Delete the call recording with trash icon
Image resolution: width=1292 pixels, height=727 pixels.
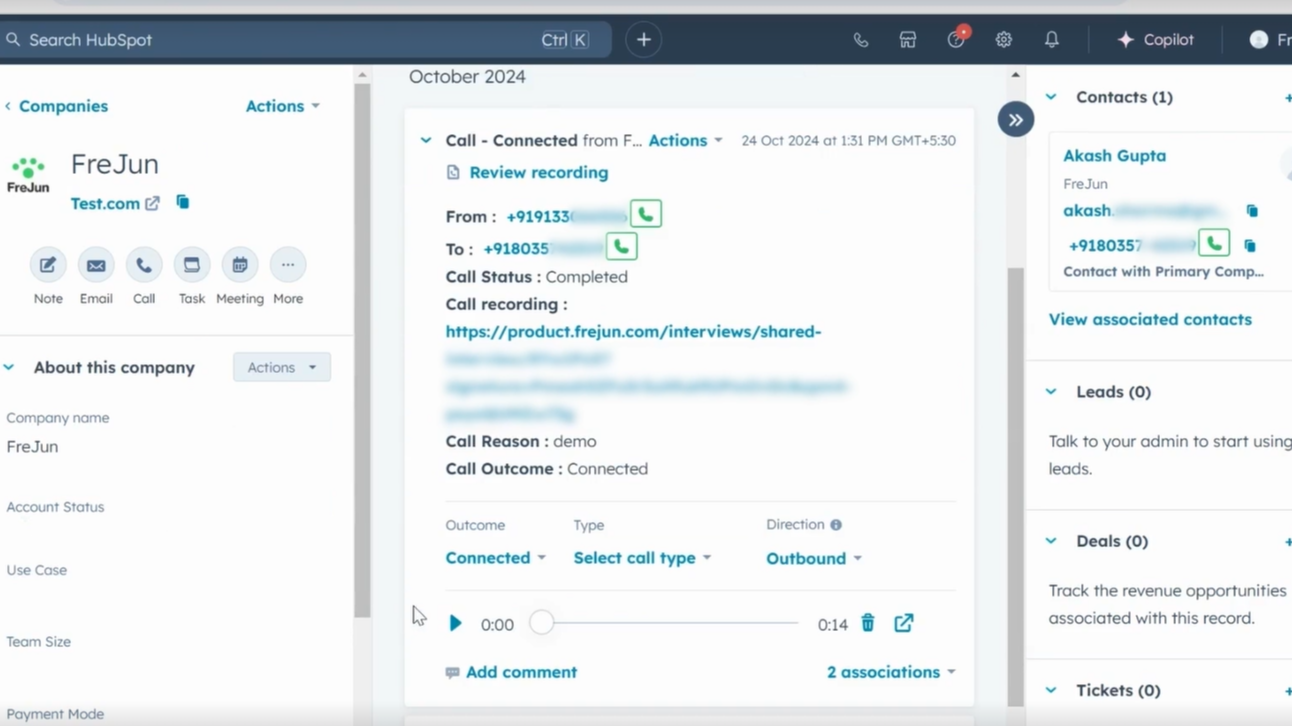(x=868, y=623)
